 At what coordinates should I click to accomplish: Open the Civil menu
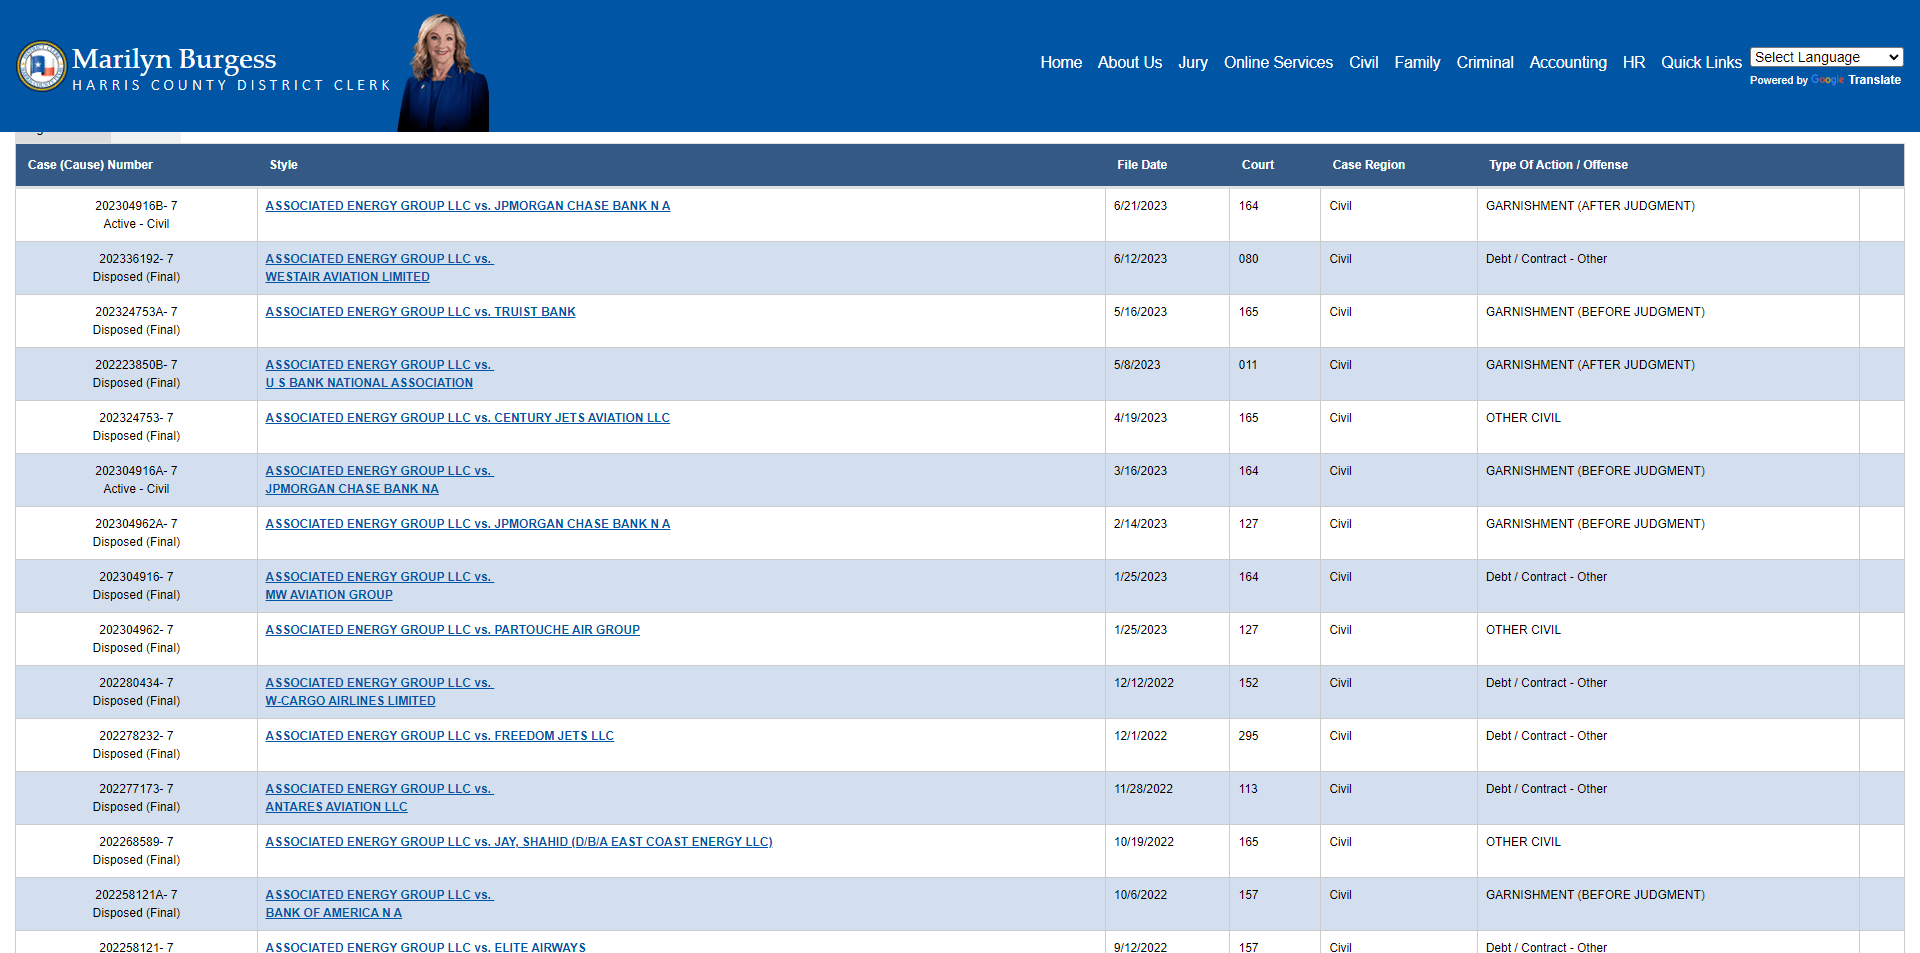tap(1363, 62)
